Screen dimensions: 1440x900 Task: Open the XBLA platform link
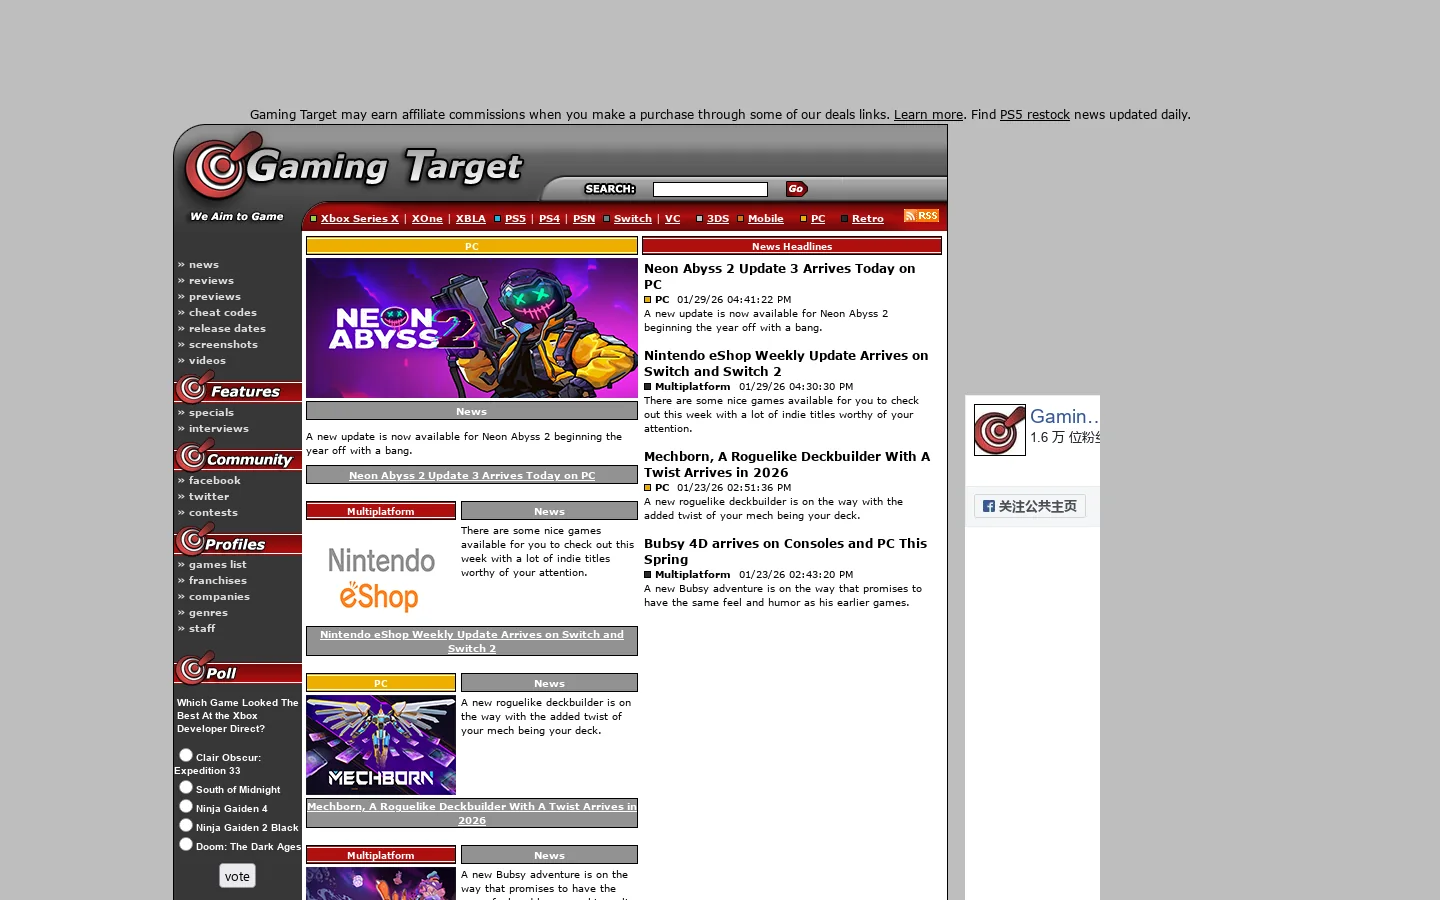(x=471, y=218)
